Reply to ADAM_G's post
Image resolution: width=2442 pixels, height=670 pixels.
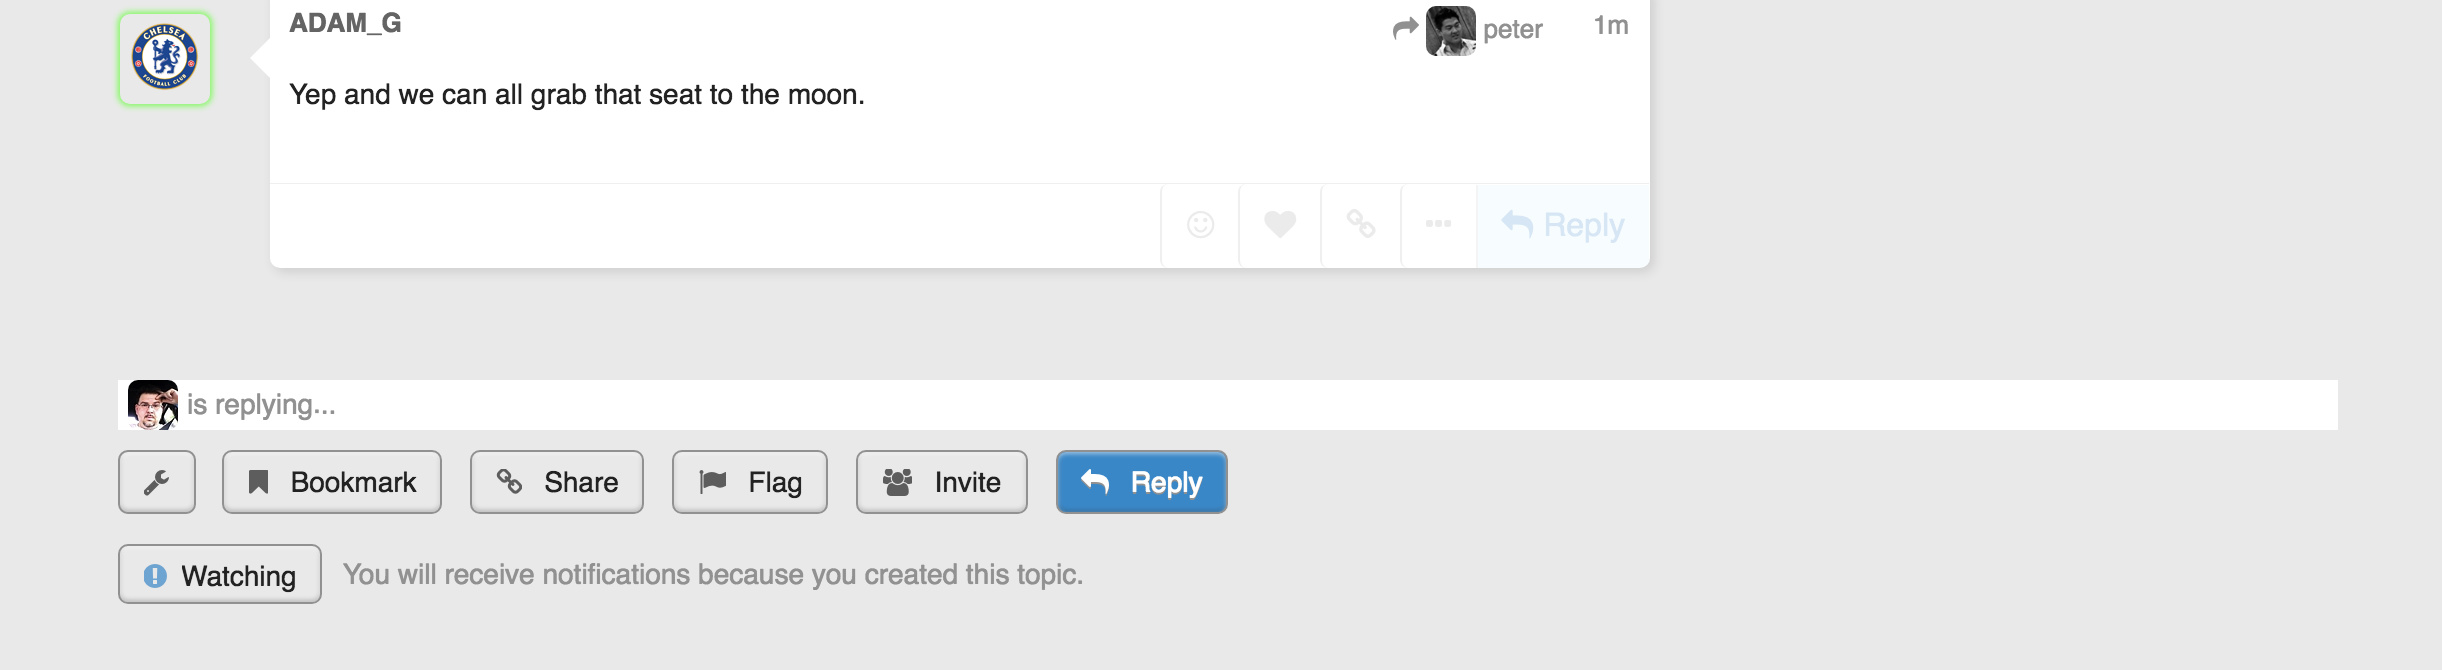click(1563, 225)
